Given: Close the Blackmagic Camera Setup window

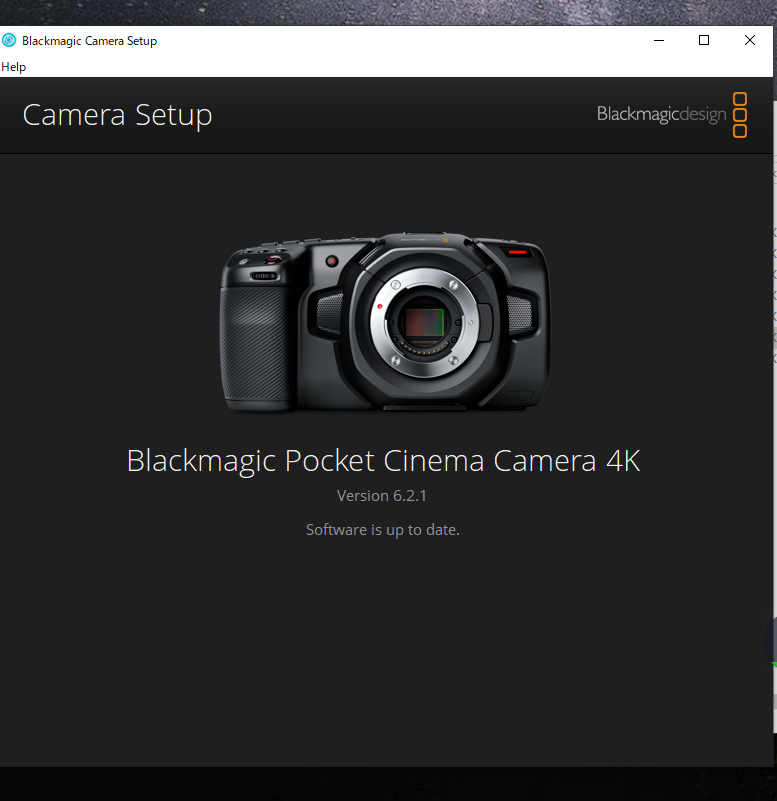Looking at the screenshot, I should (750, 41).
